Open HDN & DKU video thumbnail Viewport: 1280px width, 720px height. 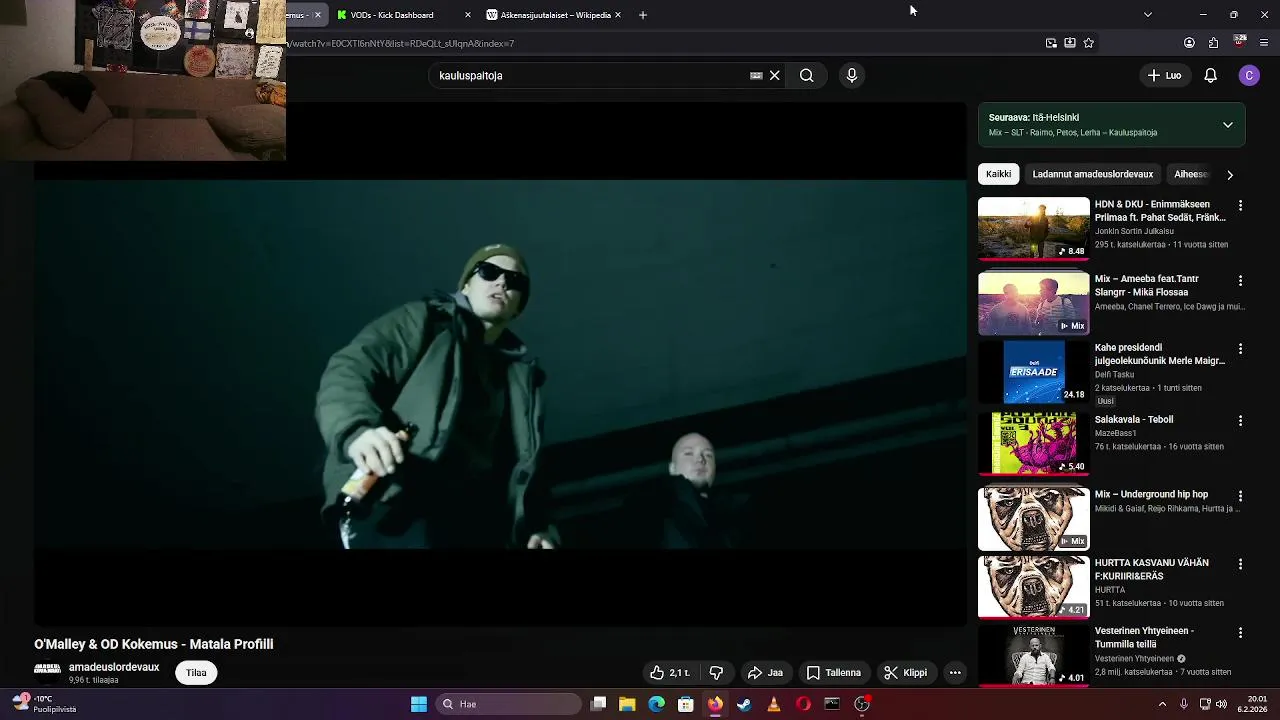point(1033,229)
